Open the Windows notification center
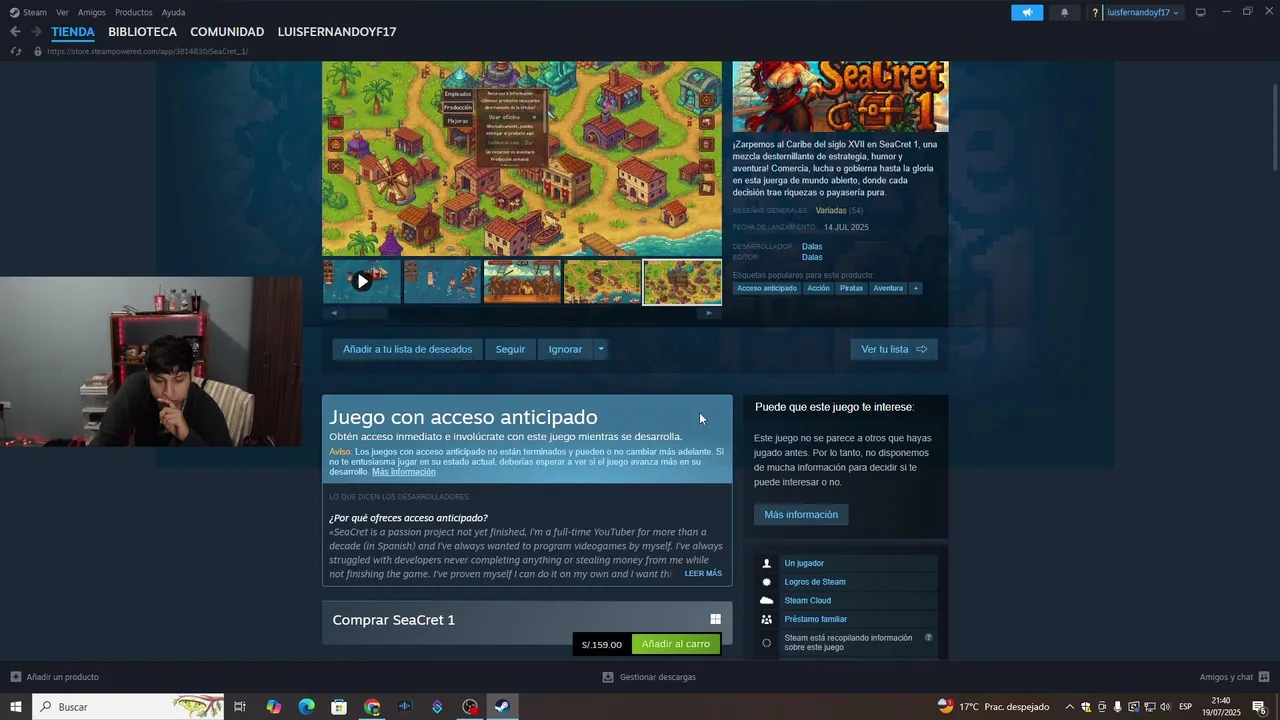This screenshot has height=720, width=1280. coord(1260,707)
